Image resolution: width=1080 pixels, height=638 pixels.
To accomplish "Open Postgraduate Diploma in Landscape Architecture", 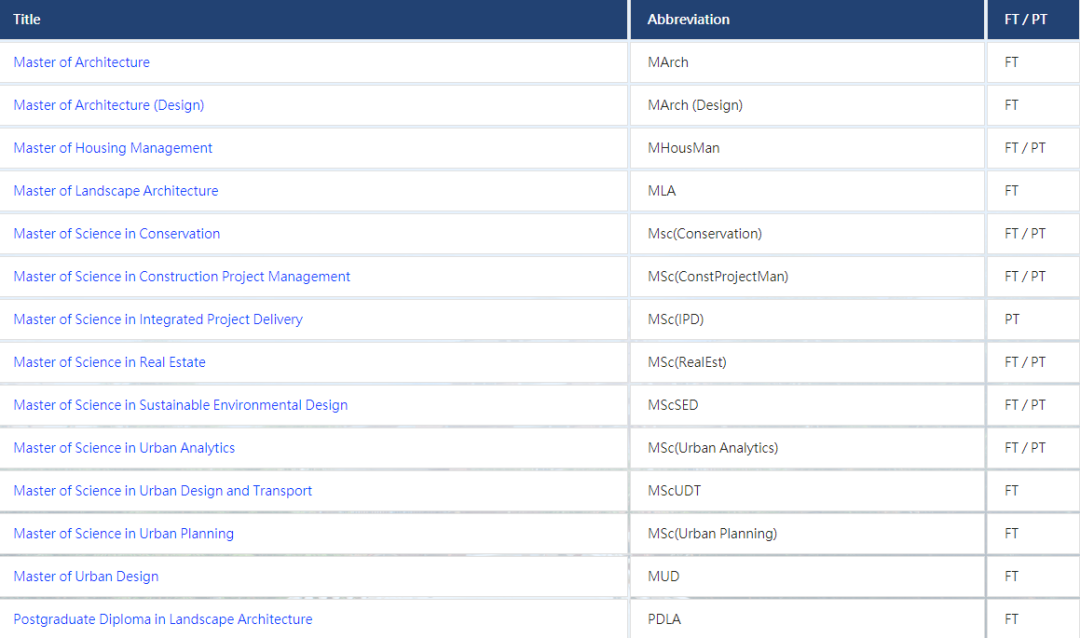I will (162, 620).
